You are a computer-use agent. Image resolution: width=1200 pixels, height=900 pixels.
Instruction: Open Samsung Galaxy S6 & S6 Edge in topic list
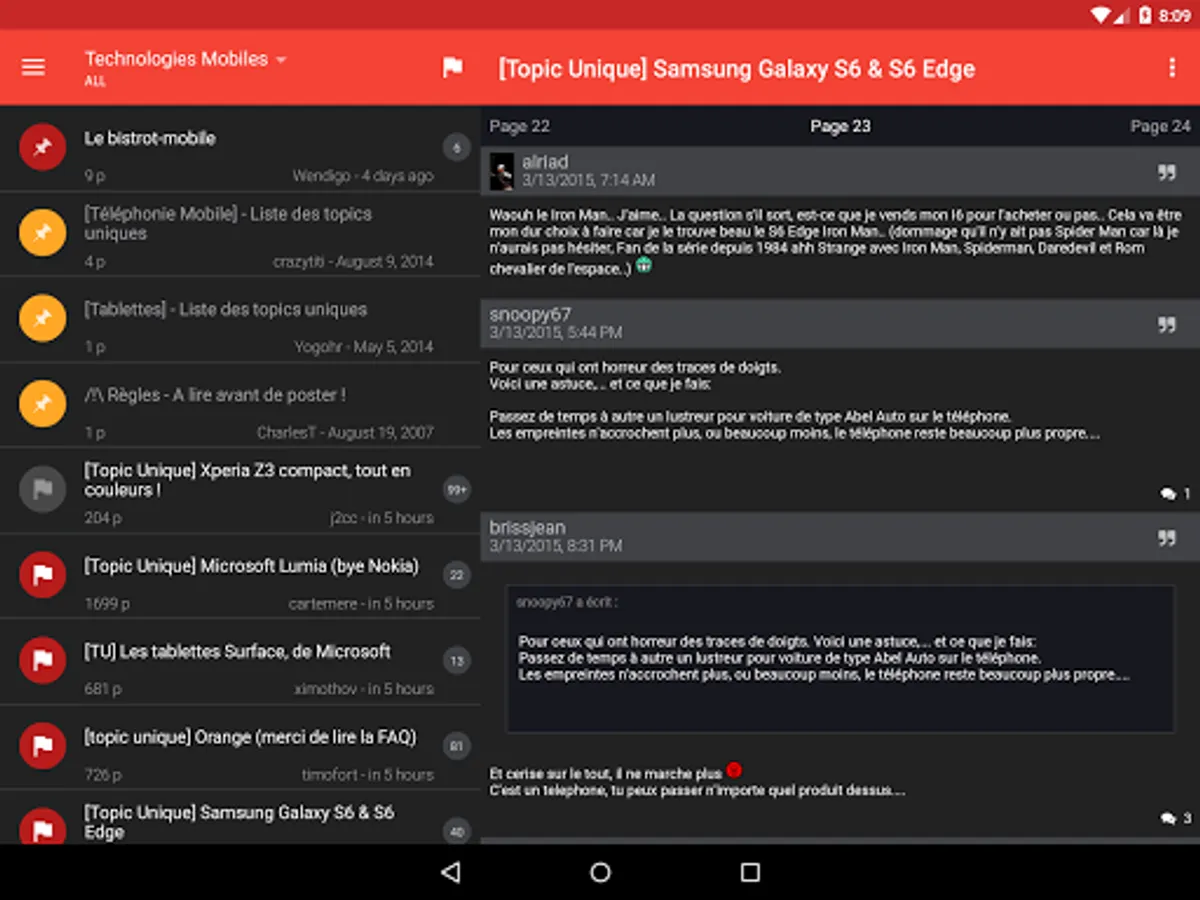pos(240,818)
